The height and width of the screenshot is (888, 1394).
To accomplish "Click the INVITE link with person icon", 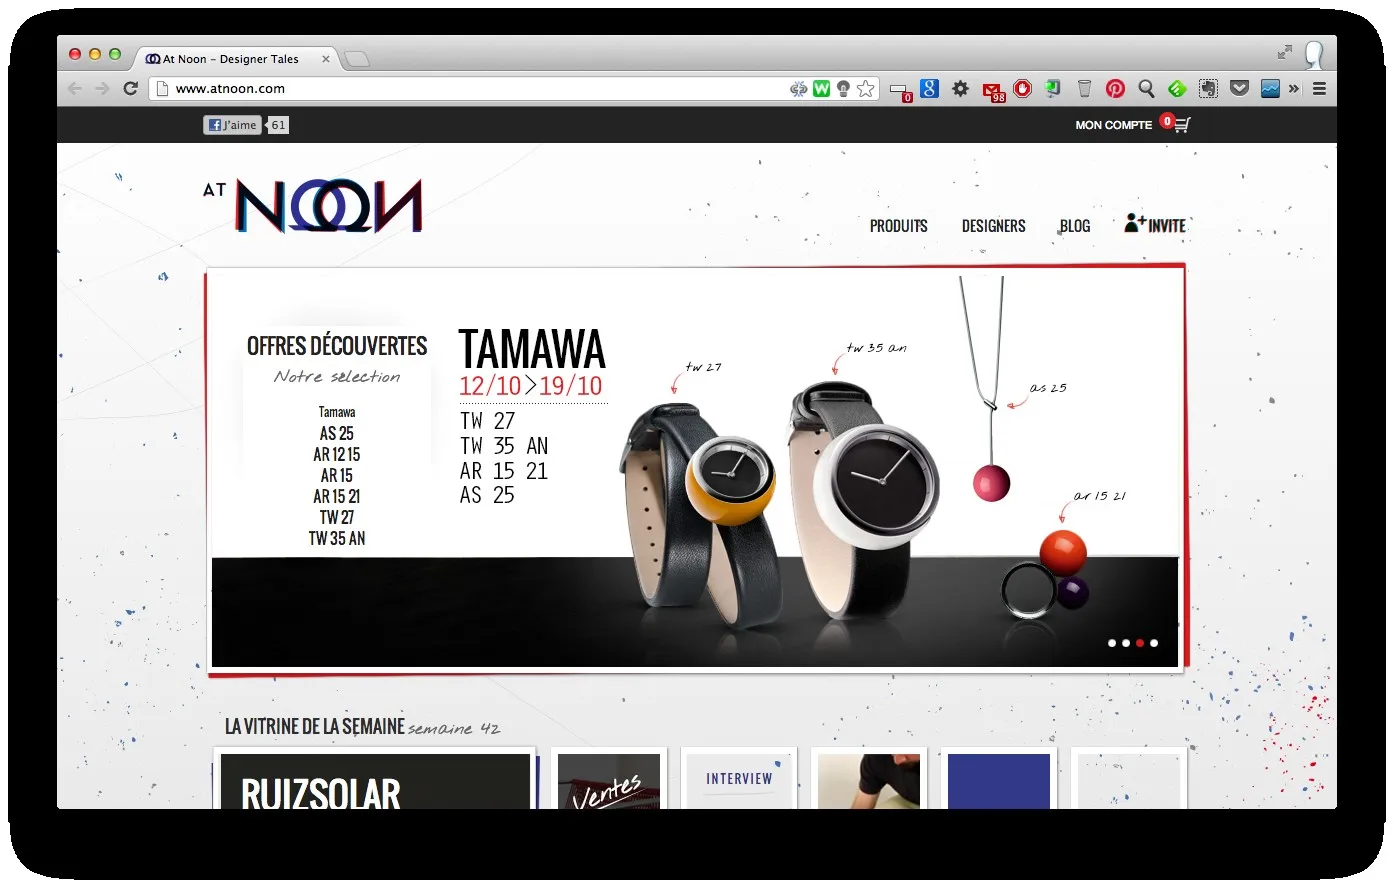I will click(x=1155, y=224).
